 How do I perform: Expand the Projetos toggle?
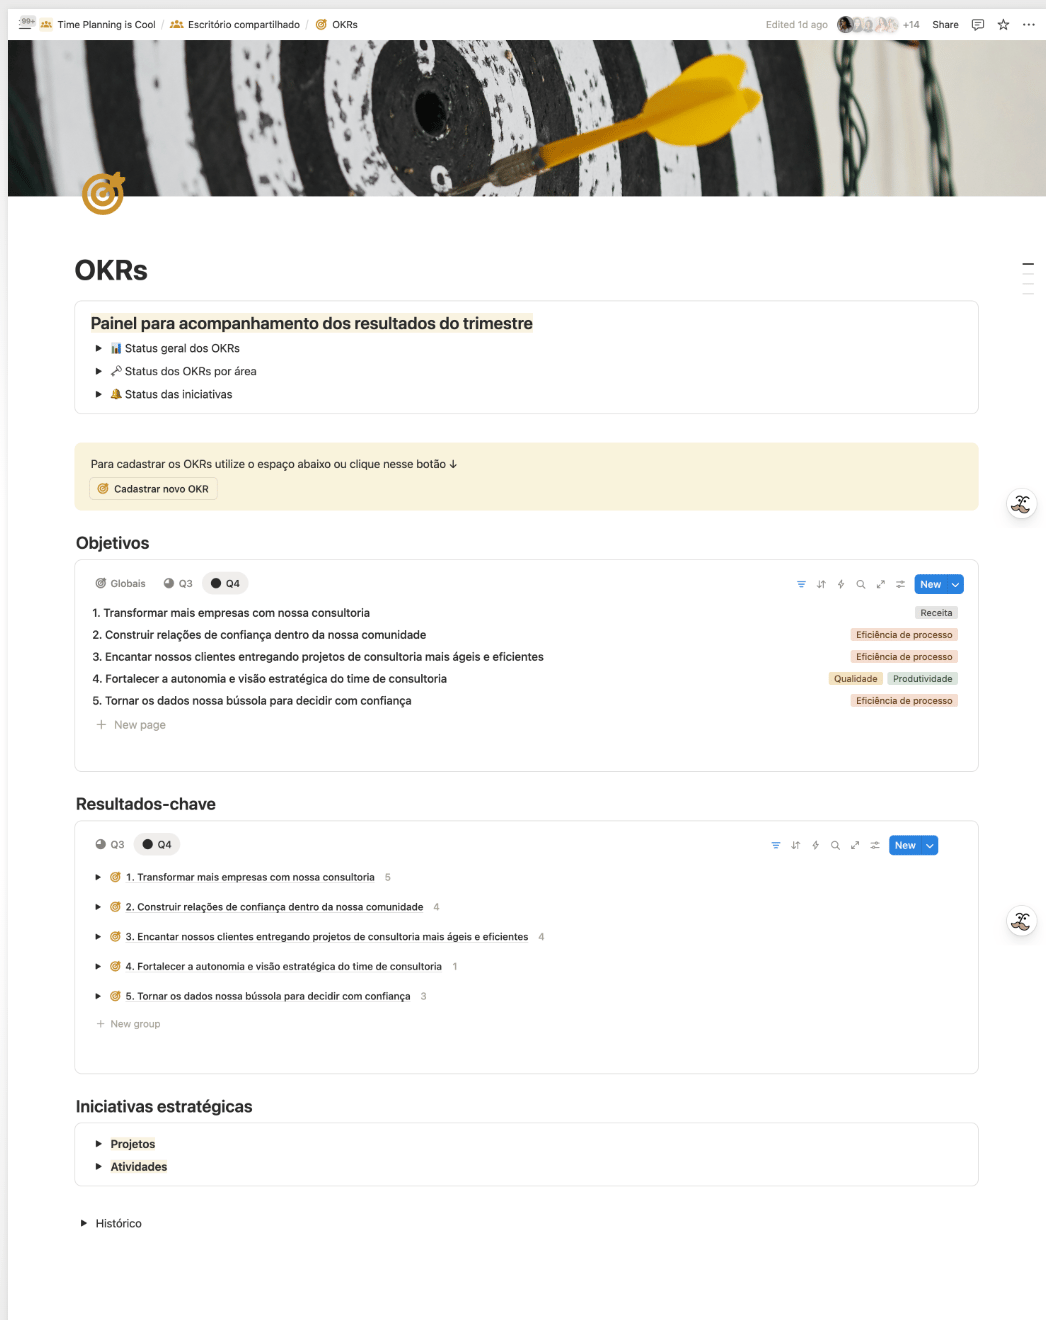[98, 1144]
